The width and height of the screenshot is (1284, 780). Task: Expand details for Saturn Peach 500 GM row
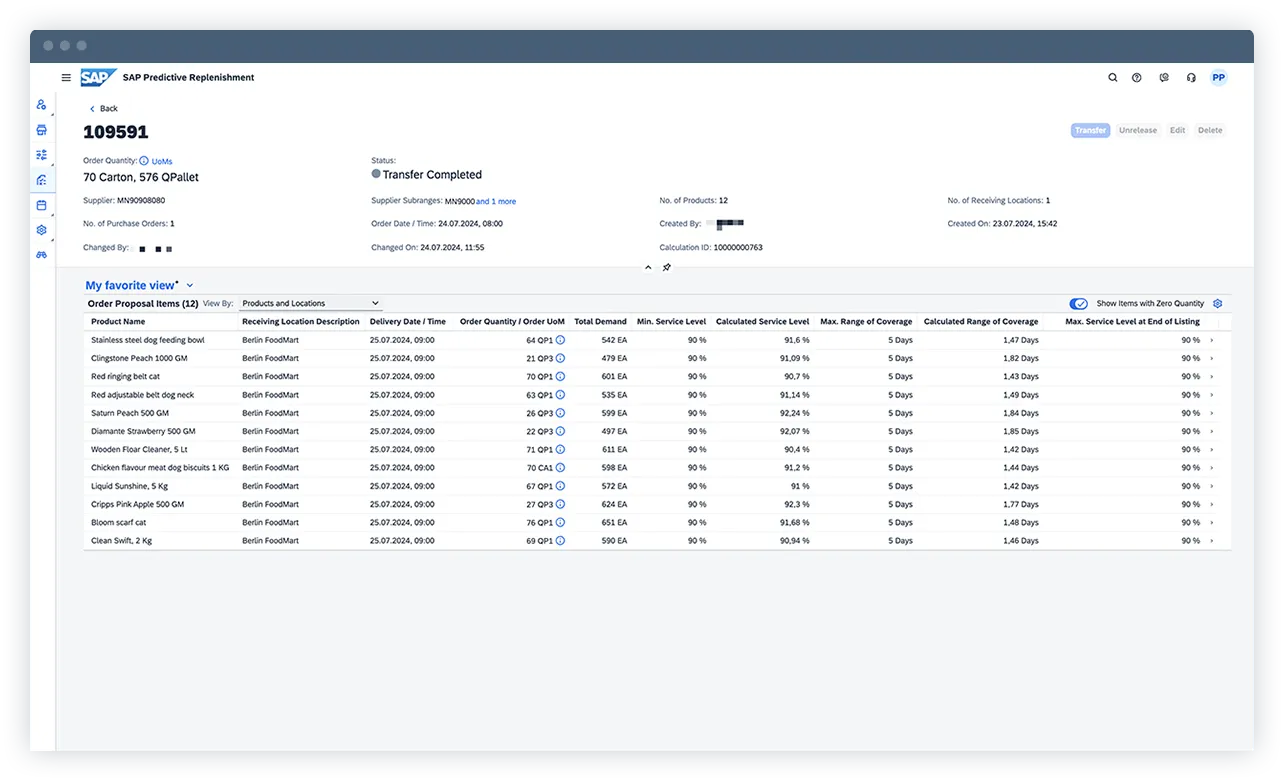tap(1213, 412)
